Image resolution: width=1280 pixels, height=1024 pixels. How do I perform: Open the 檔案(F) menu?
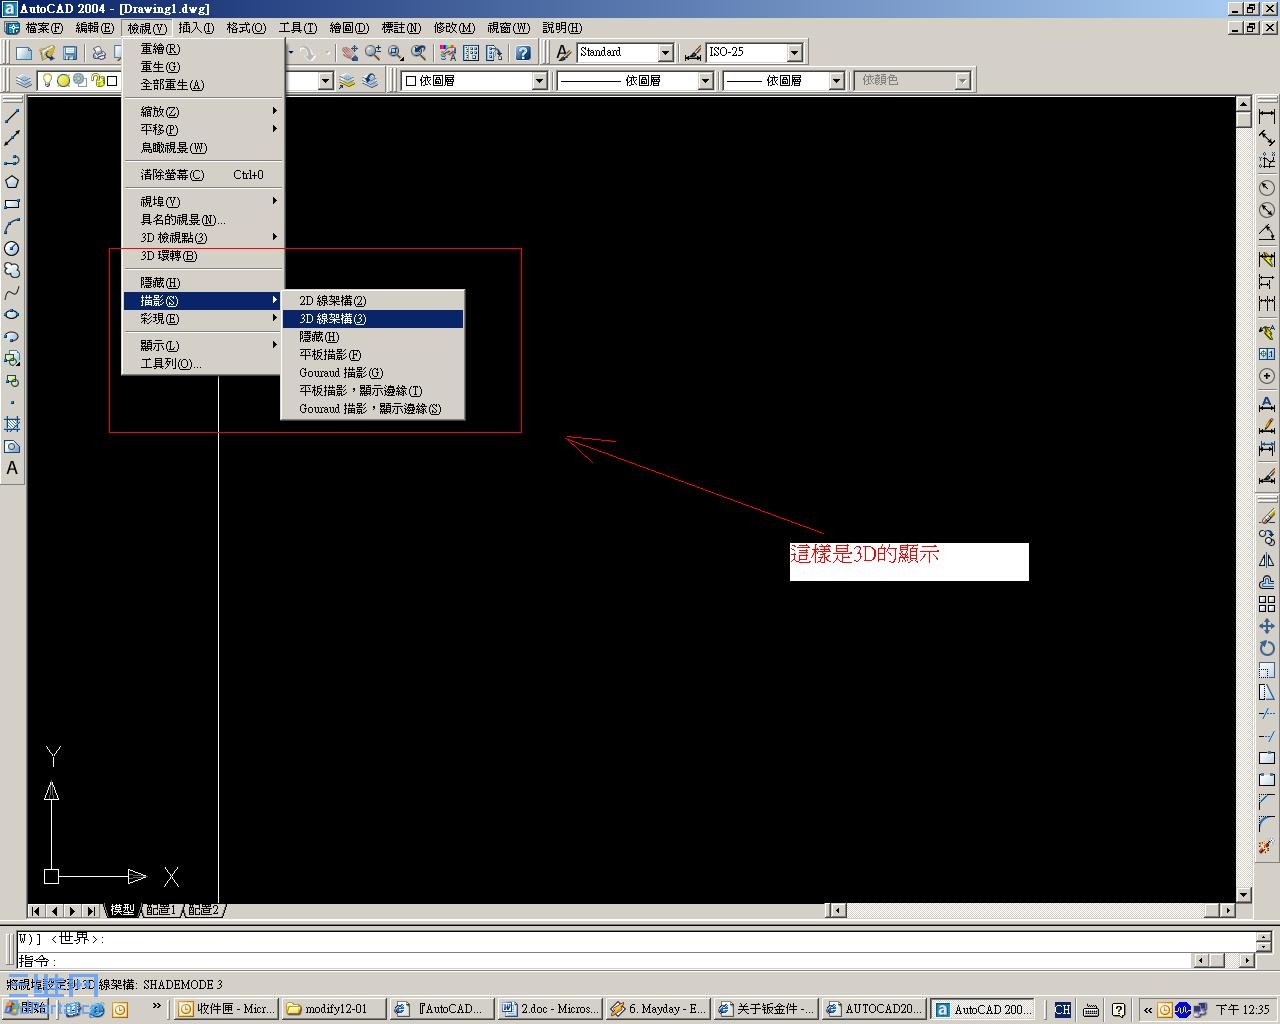43,28
